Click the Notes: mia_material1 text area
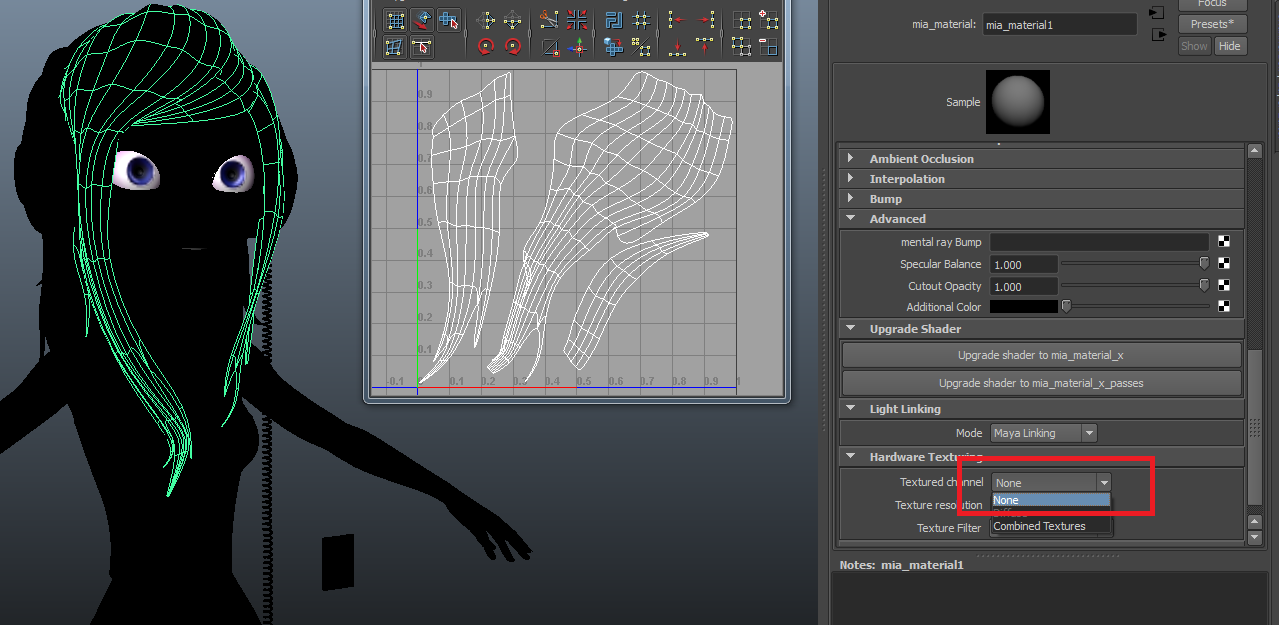1279x625 pixels. tap(1052, 599)
